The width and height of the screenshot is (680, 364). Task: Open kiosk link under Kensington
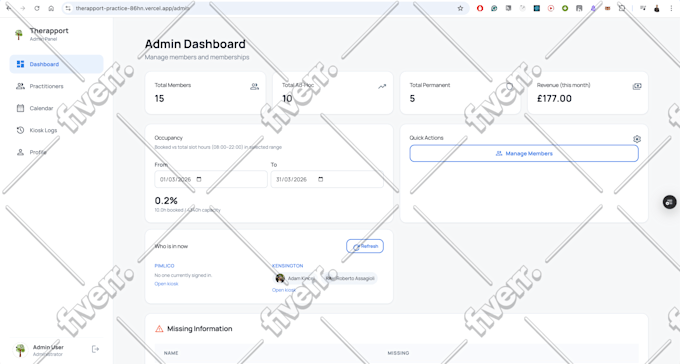[284, 290]
